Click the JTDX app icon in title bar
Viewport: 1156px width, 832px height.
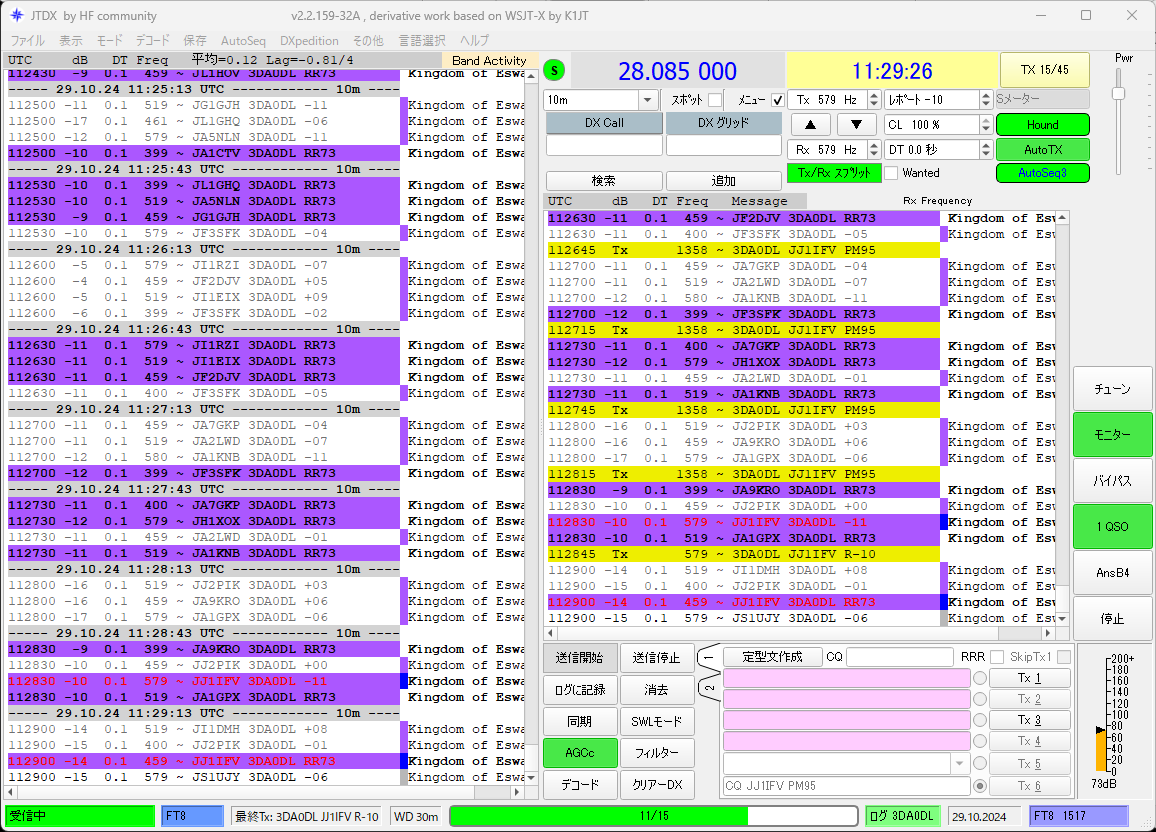pos(16,15)
